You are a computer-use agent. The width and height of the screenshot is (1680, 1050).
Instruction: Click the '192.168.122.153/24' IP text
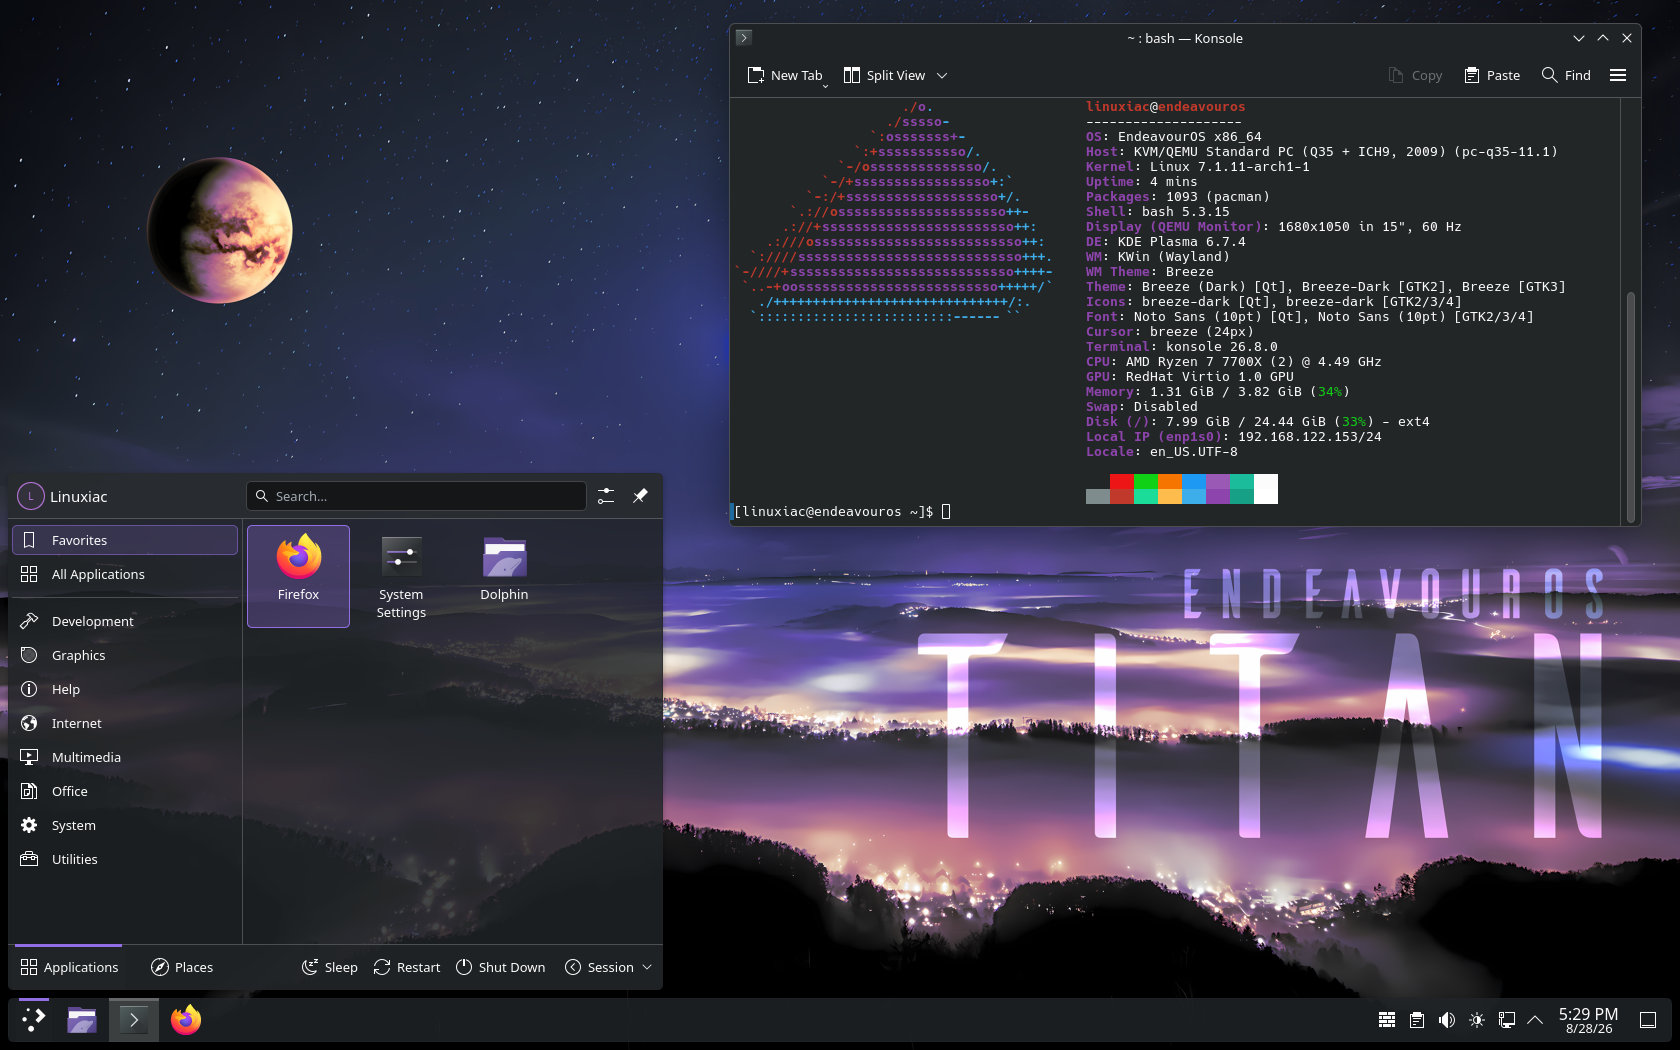point(1310,437)
